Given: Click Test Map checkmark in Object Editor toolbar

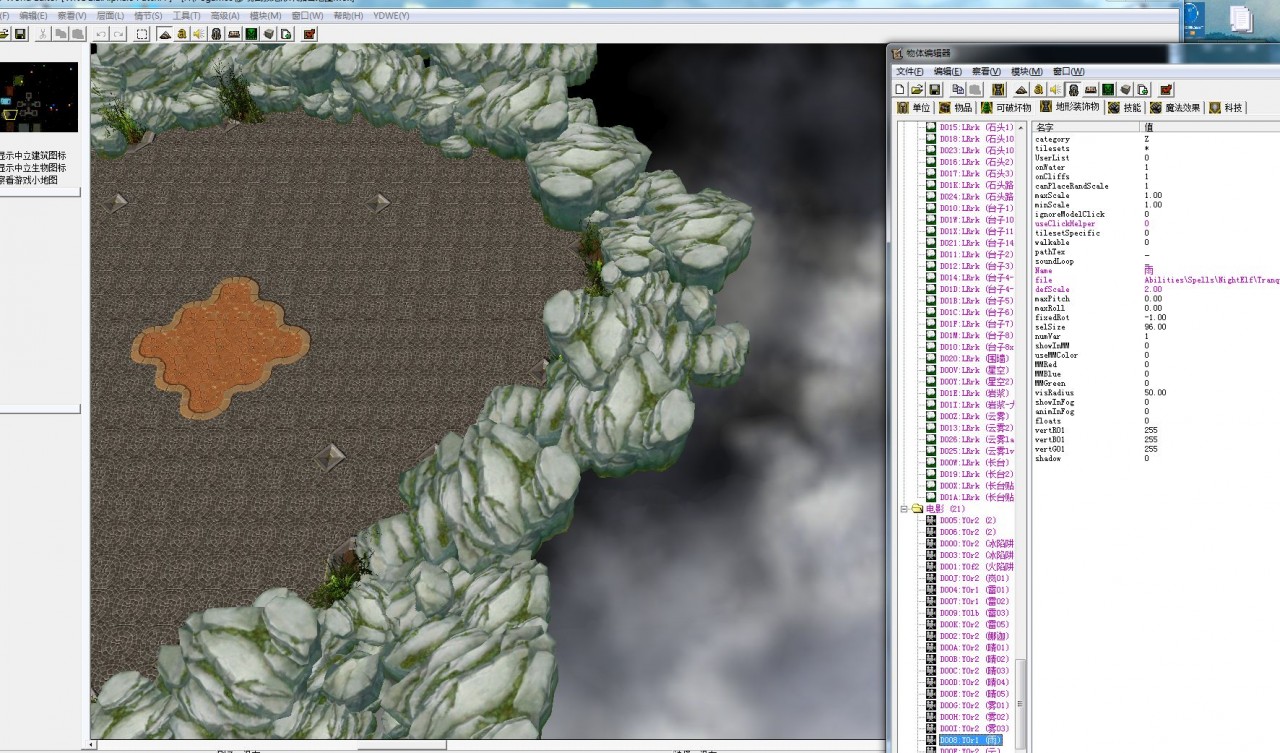Looking at the screenshot, I should (x=1167, y=90).
